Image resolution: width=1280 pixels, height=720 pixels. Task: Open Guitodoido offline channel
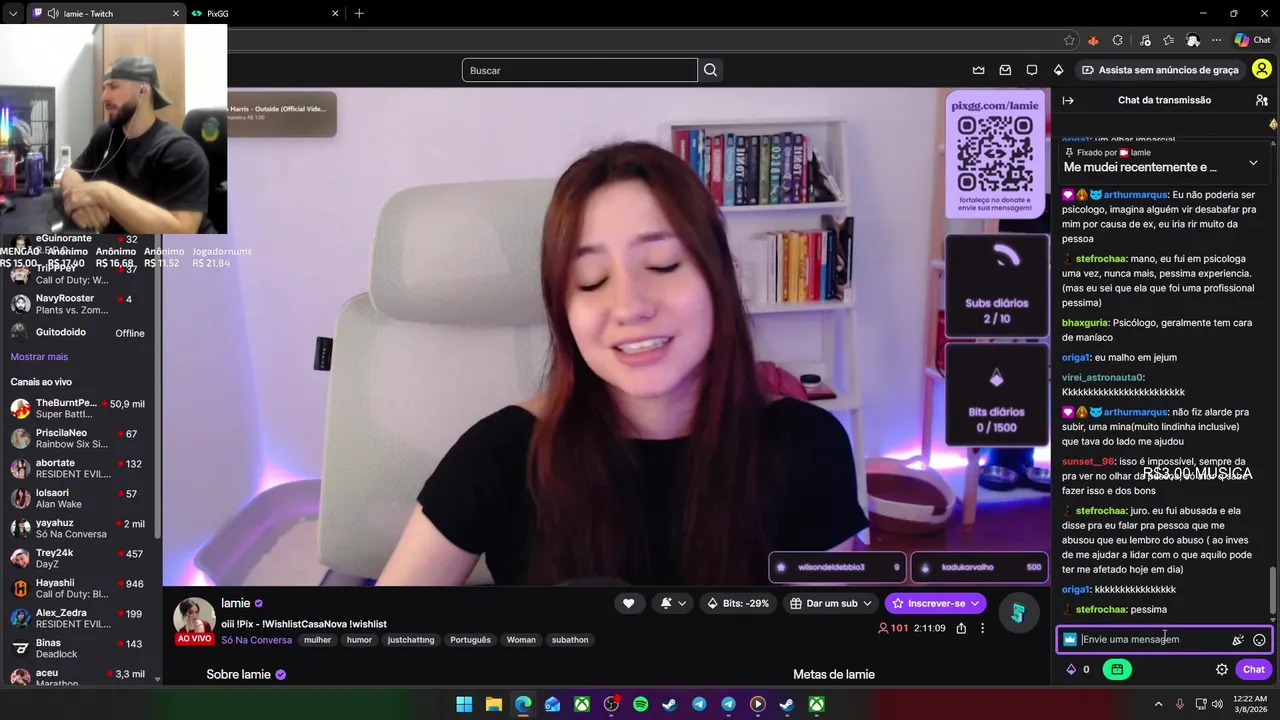point(78,333)
